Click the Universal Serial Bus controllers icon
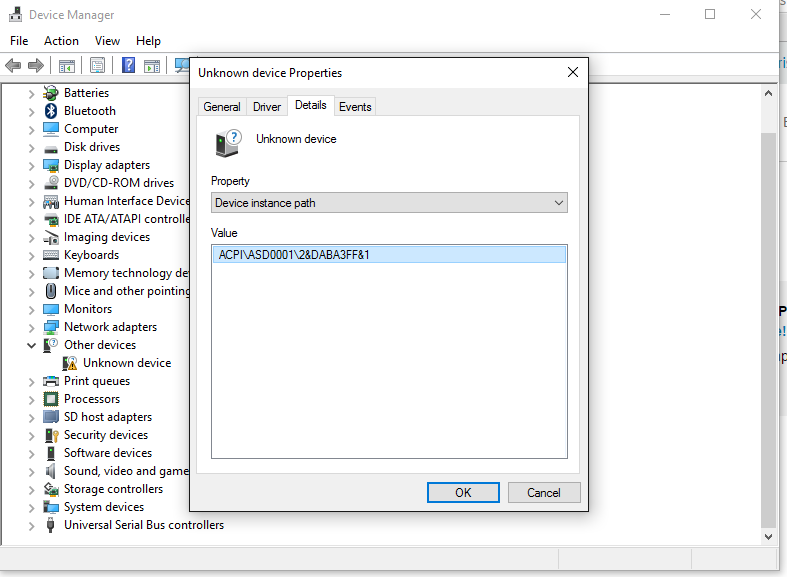The image size is (787, 577). tap(50, 525)
